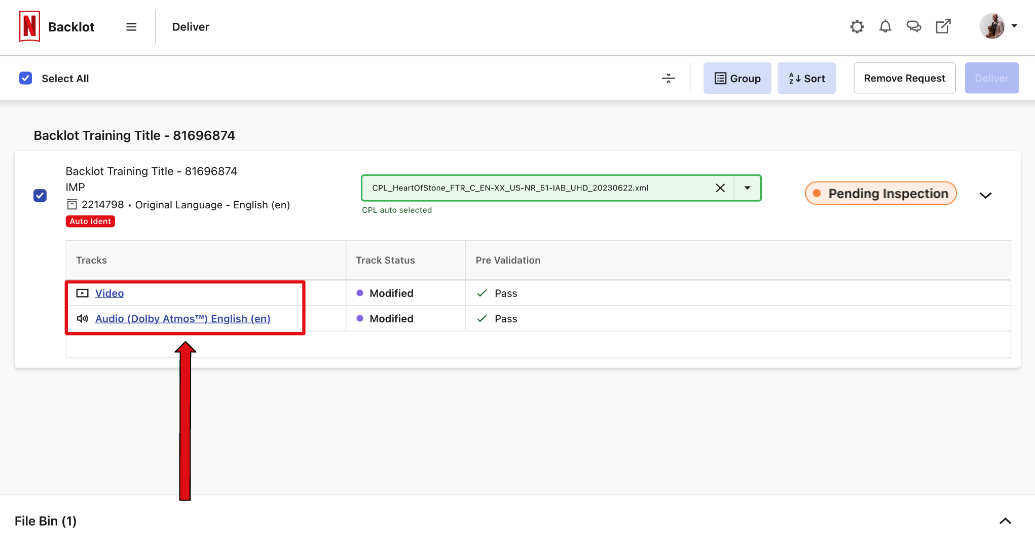
Task: Toggle the Select All checkbox
Action: coord(26,78)
